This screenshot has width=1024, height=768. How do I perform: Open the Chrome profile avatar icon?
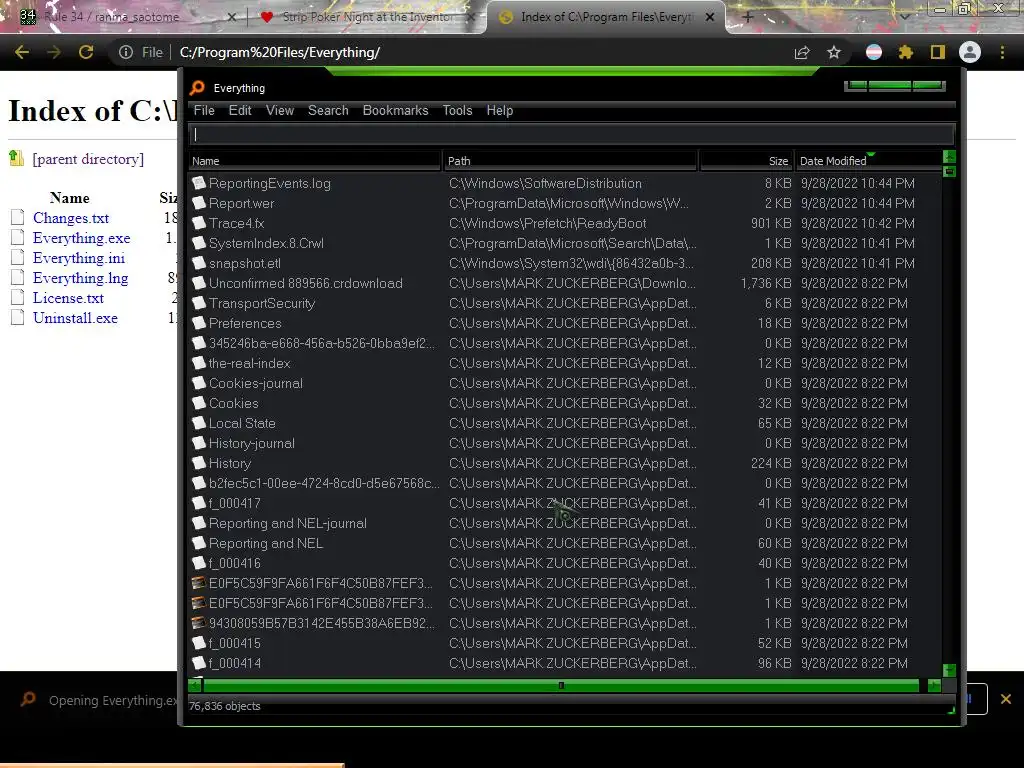970,52
